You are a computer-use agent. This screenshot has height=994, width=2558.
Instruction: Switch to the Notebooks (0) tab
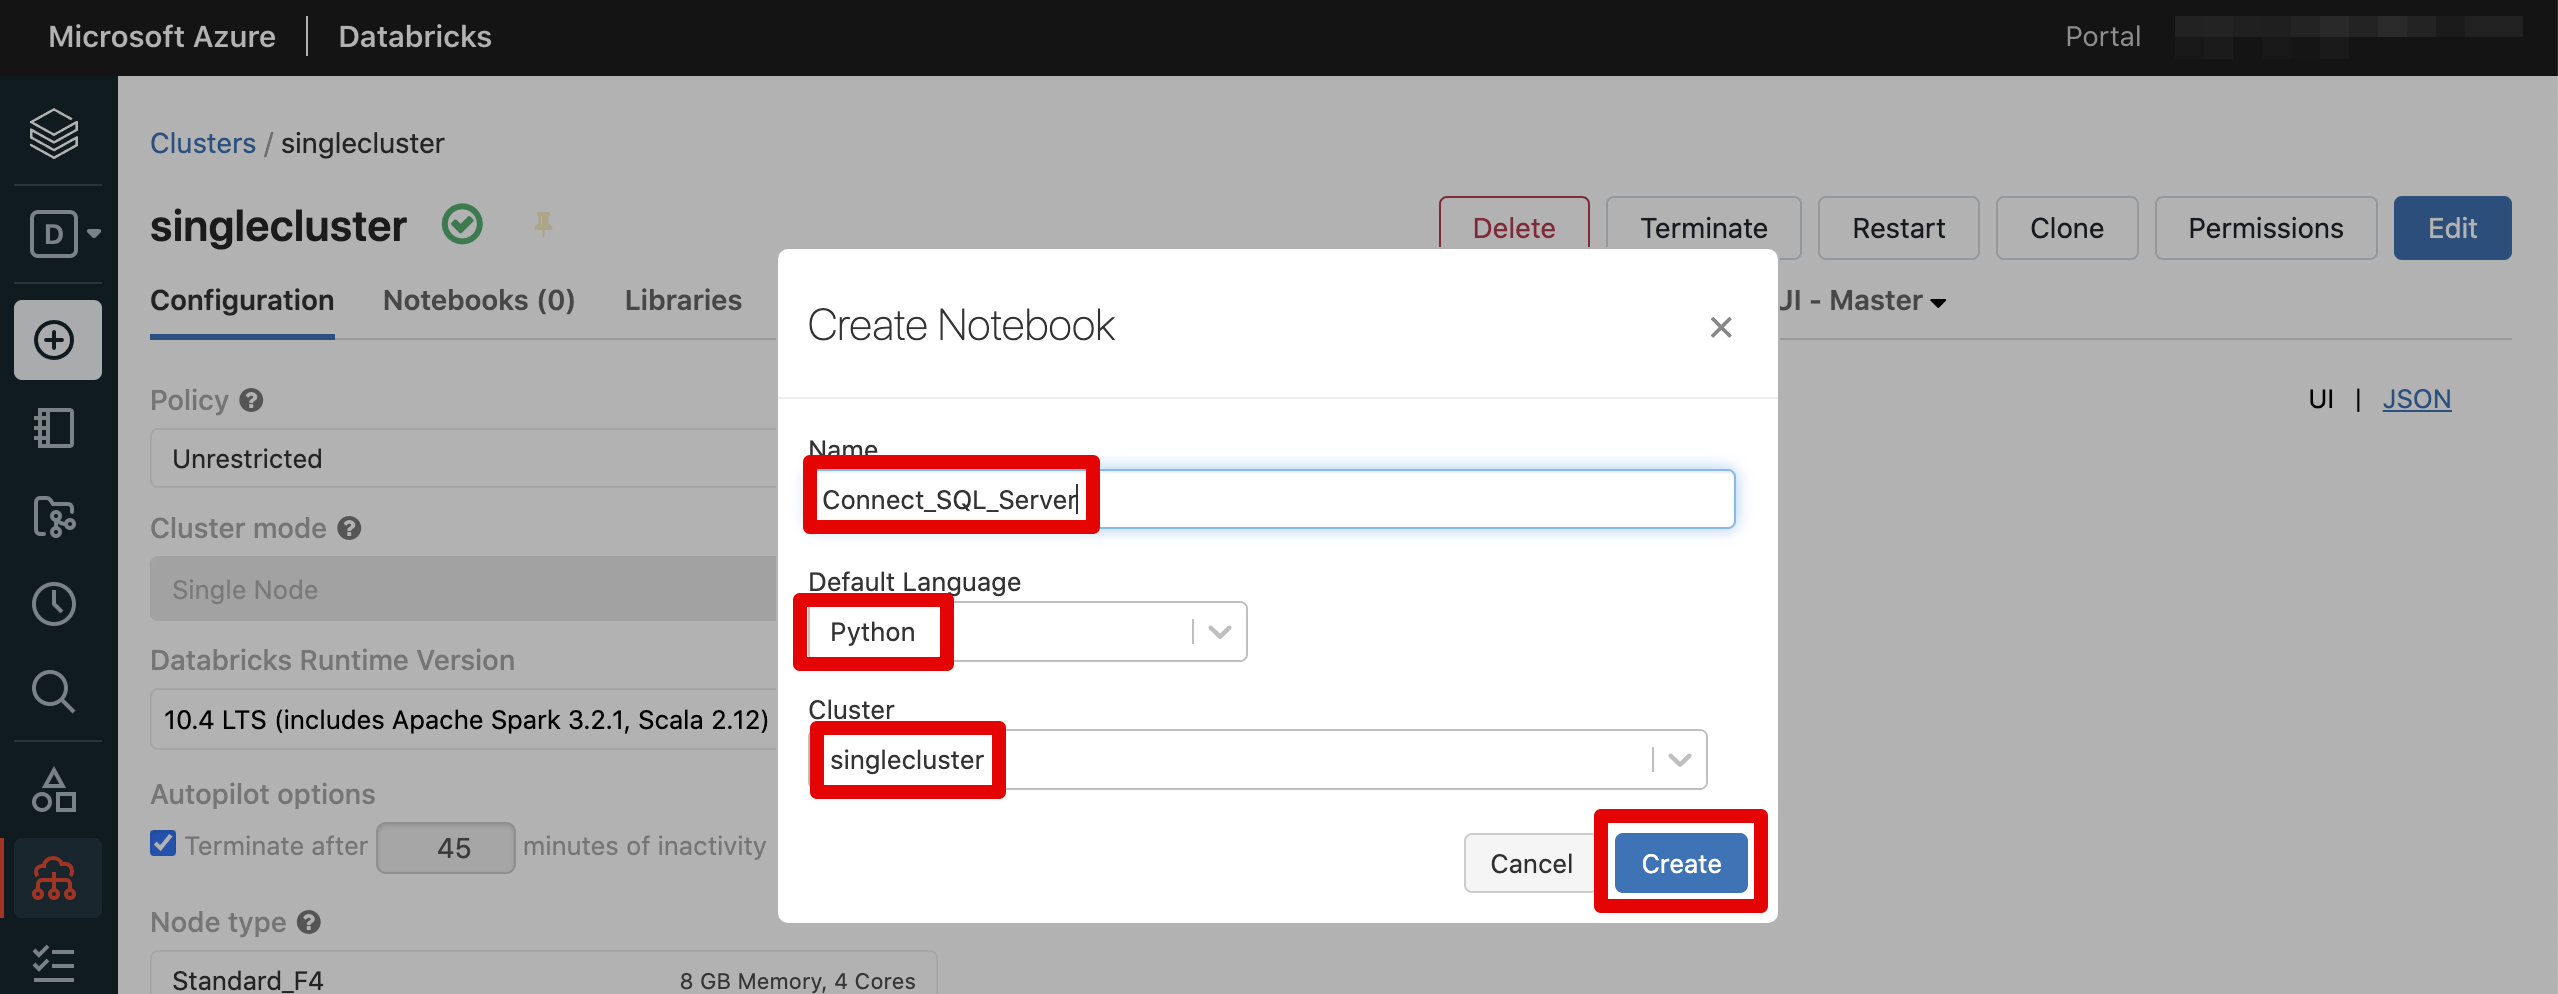(478, 300)
